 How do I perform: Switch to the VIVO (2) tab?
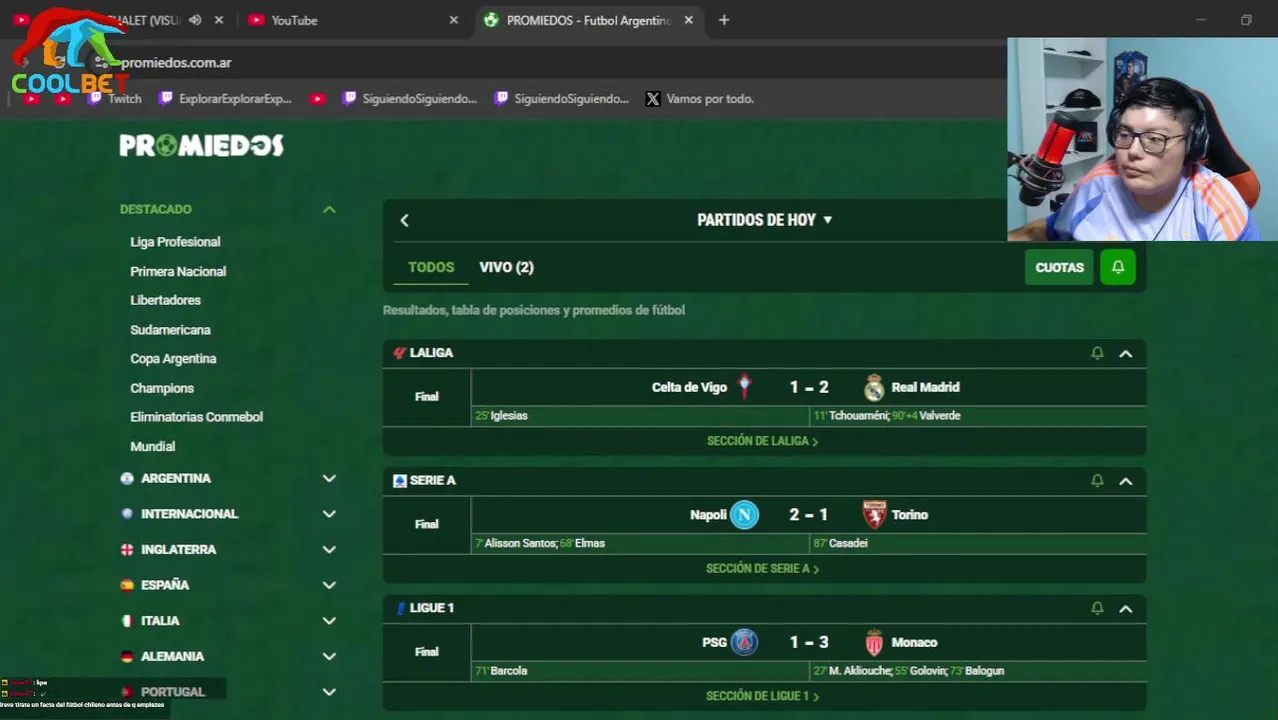pos(506,267)
